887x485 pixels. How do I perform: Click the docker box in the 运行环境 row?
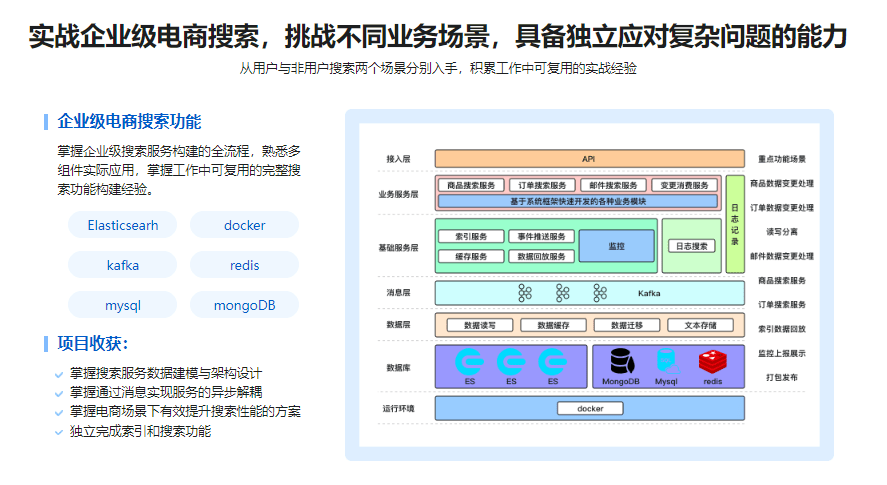tap(590, 409)
